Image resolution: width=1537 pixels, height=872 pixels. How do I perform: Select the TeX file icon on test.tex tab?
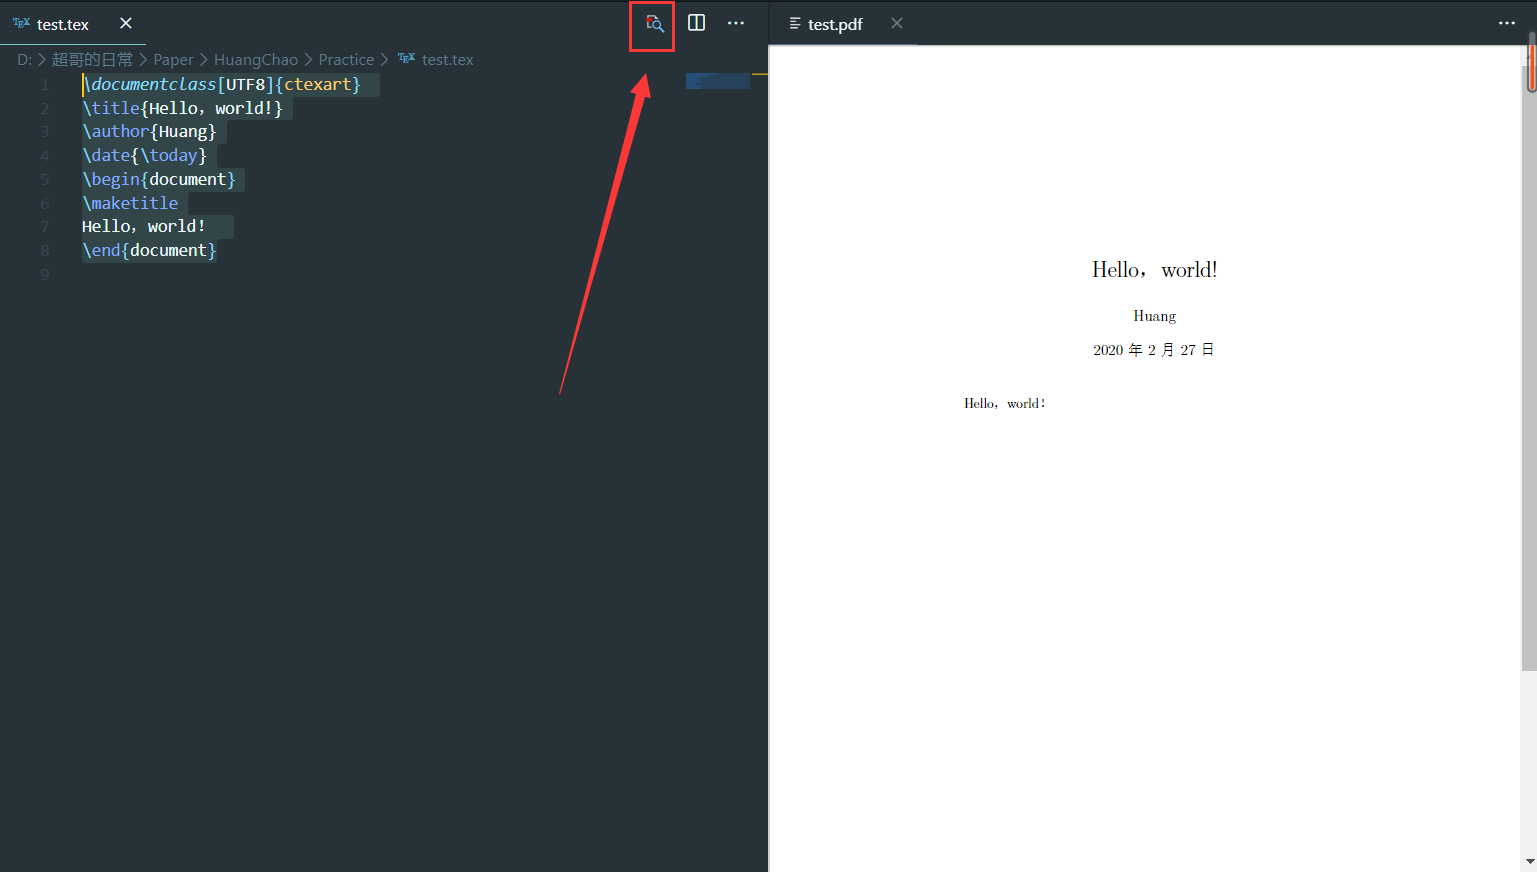[x=21, y=24]
